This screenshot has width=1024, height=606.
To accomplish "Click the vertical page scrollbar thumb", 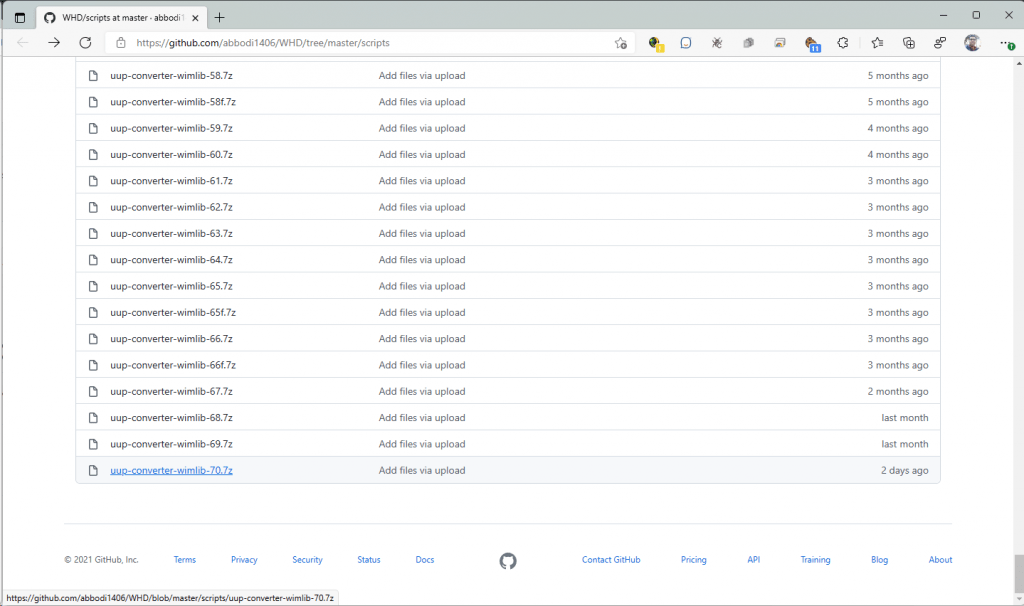I will (x=1018, y=568).
